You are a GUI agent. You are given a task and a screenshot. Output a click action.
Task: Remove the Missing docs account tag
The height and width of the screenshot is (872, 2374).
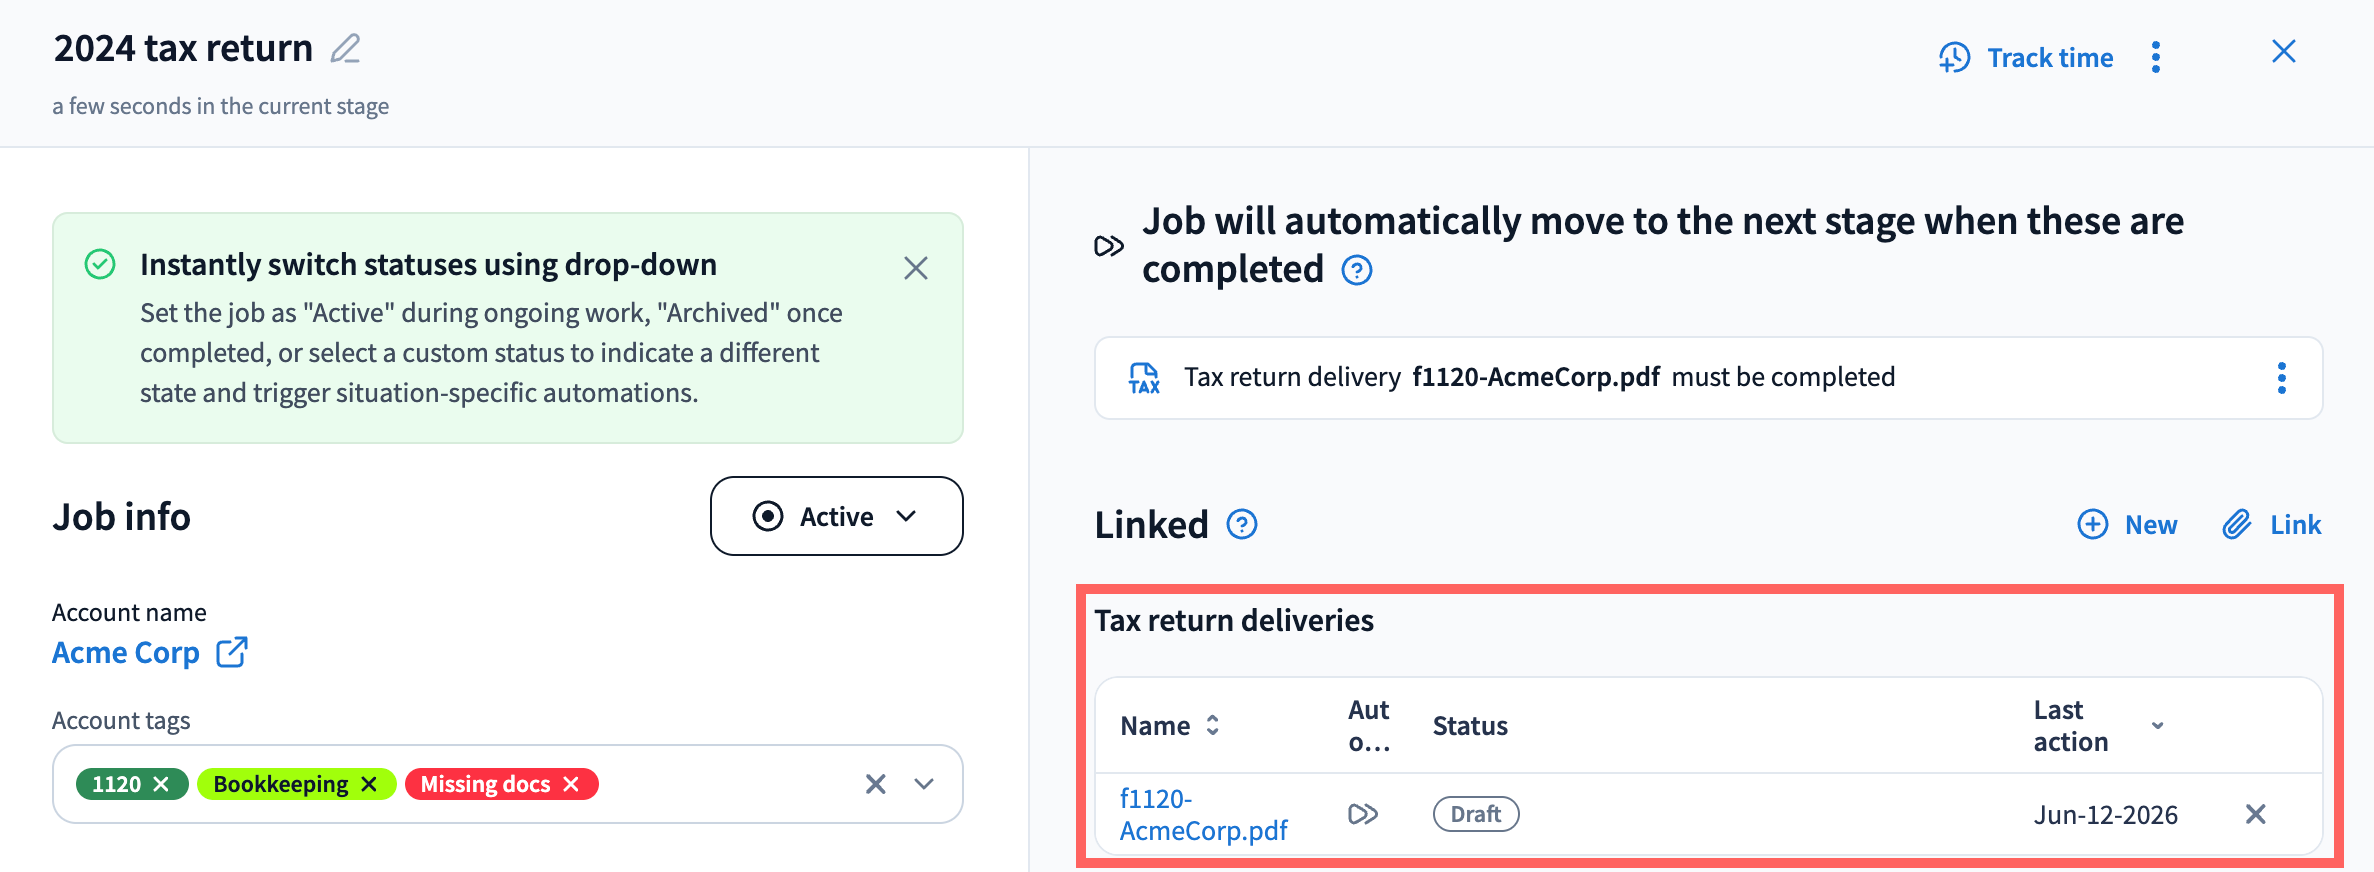[x=571, y=784]
